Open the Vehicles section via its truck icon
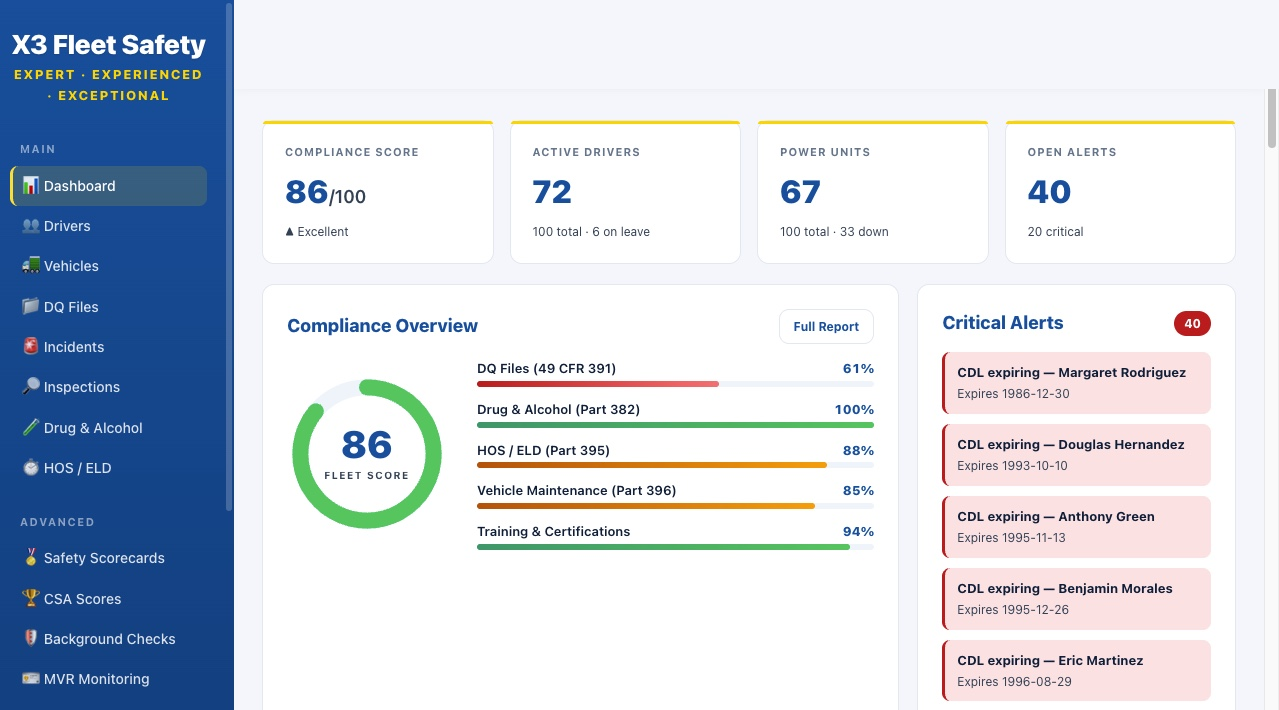 [x=31, y=266]
